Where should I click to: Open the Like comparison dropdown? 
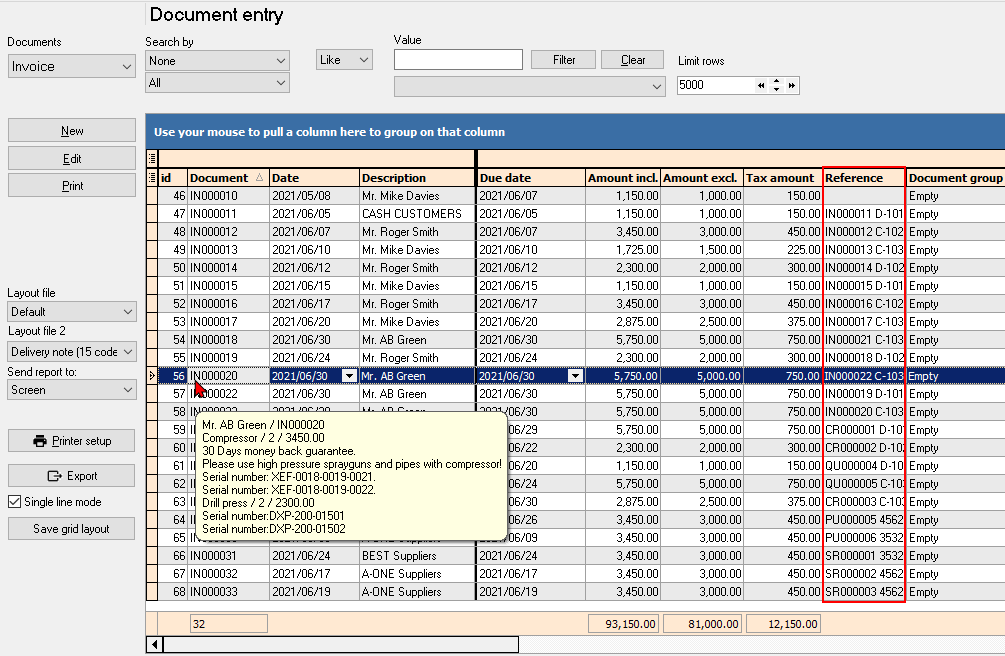(x=344, y=60)
